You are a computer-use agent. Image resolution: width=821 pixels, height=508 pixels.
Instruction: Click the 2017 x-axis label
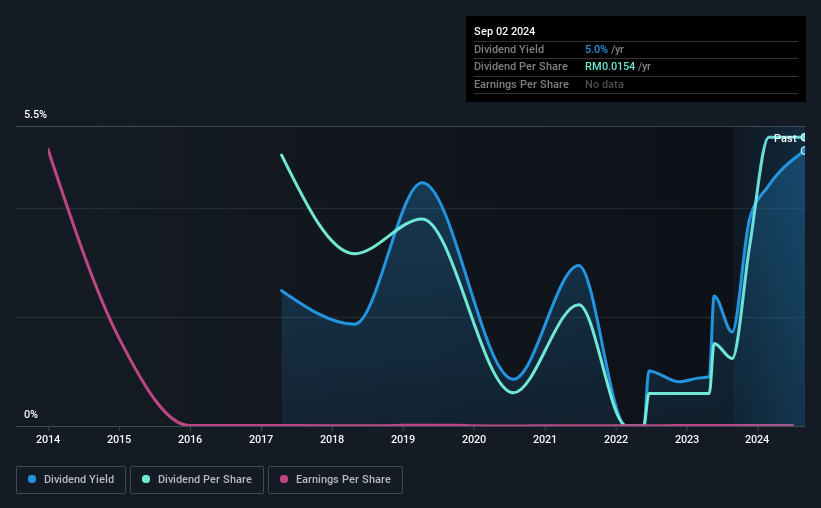(x=261, y=439)
